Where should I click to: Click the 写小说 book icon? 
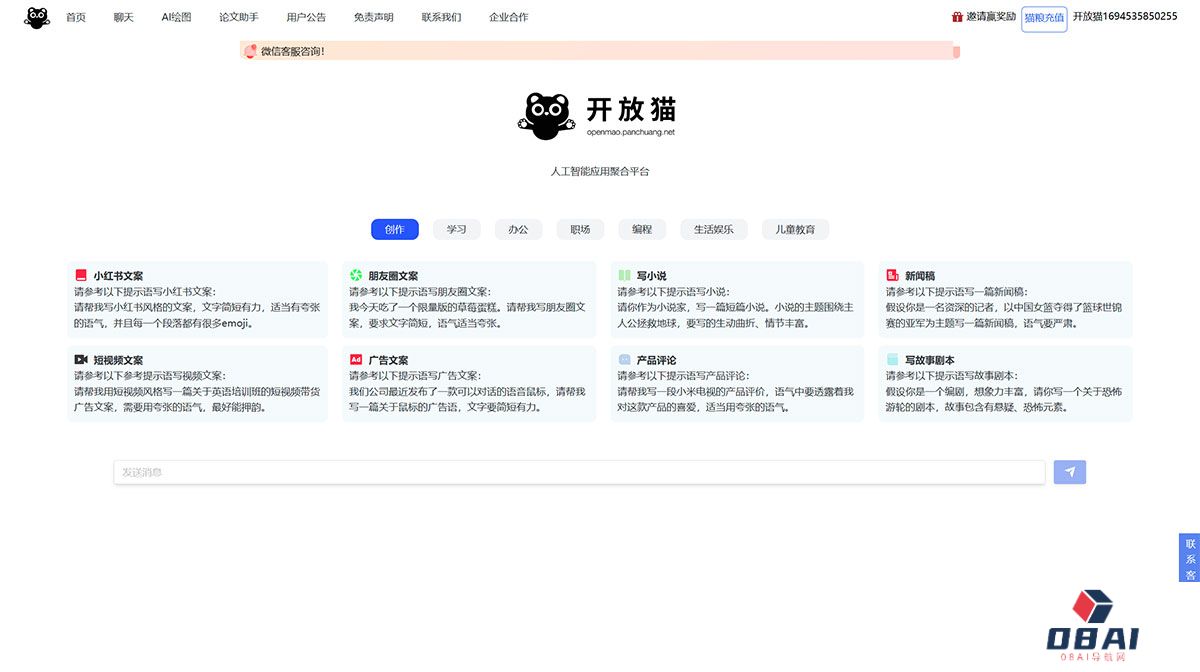click(x=624, y=276)
